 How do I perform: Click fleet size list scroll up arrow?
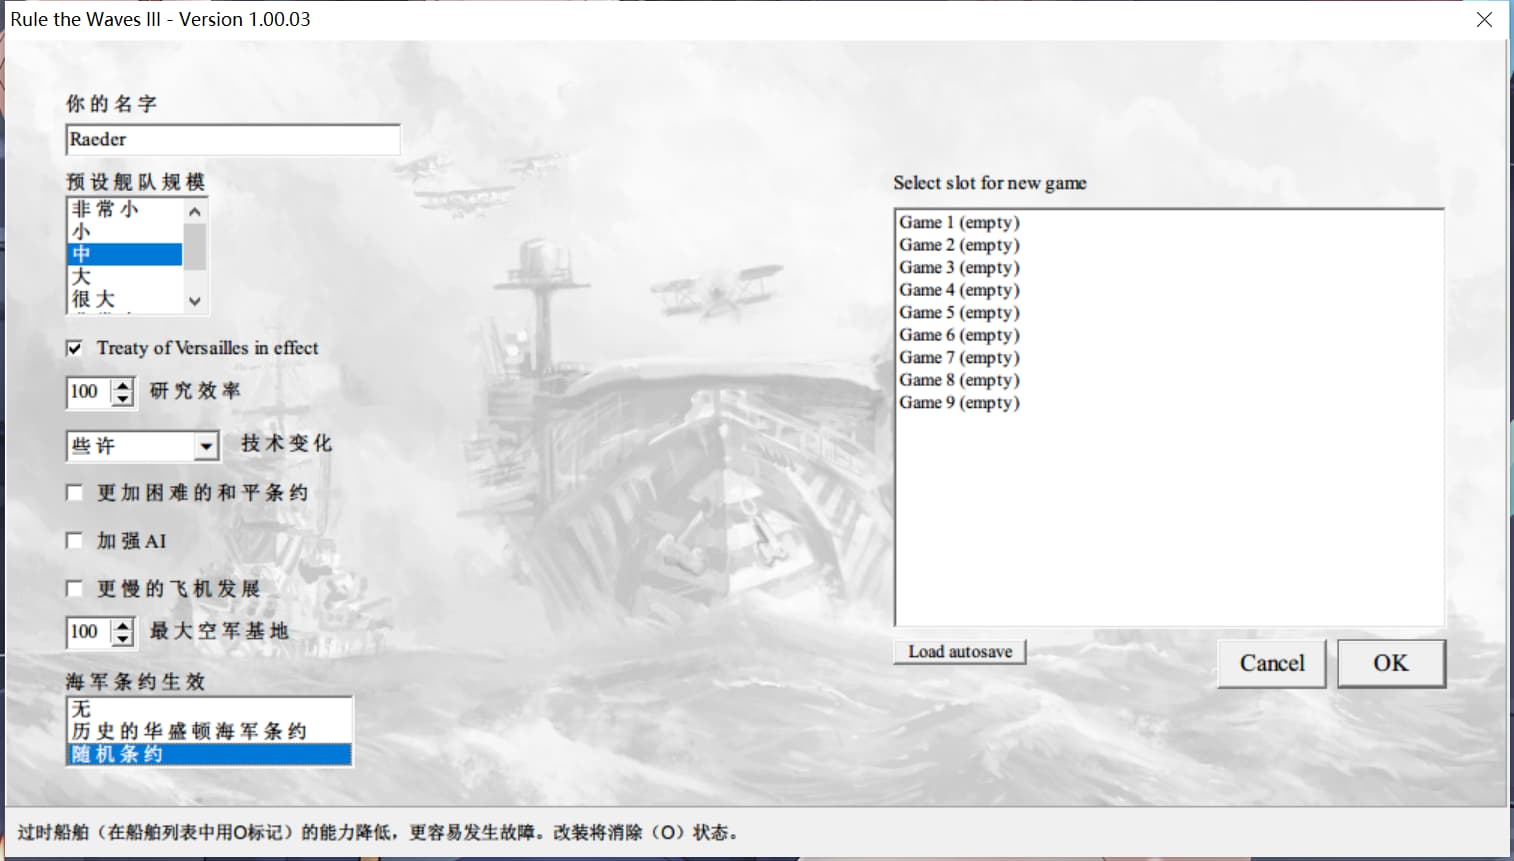coord(195,211)
